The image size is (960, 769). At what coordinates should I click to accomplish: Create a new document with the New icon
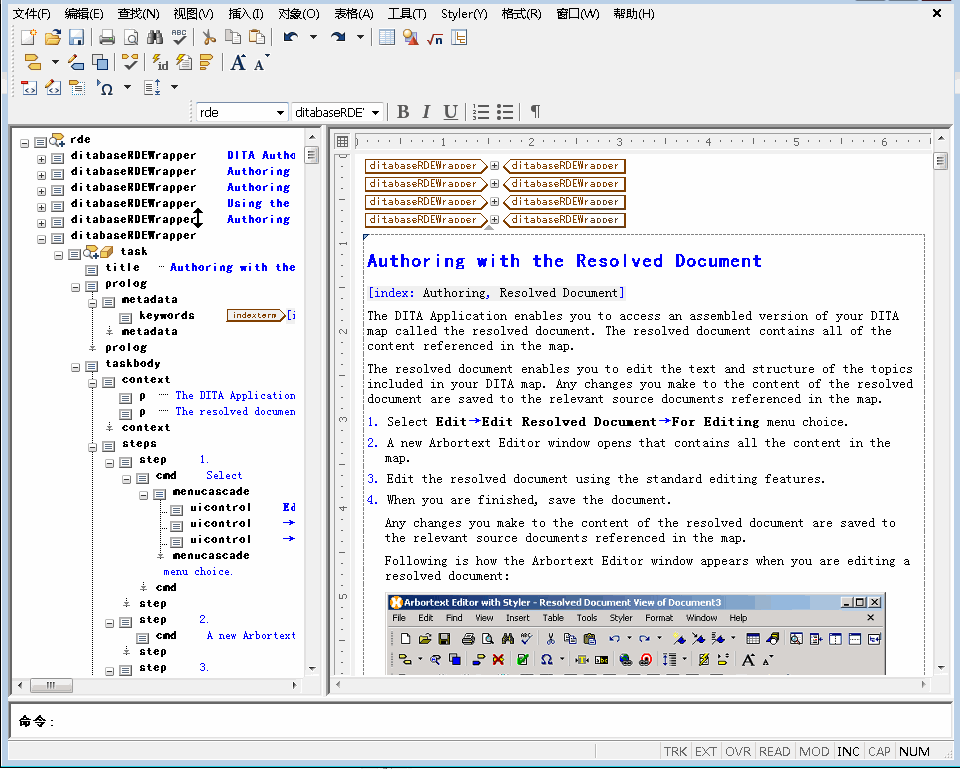click(x=28, y=37)
